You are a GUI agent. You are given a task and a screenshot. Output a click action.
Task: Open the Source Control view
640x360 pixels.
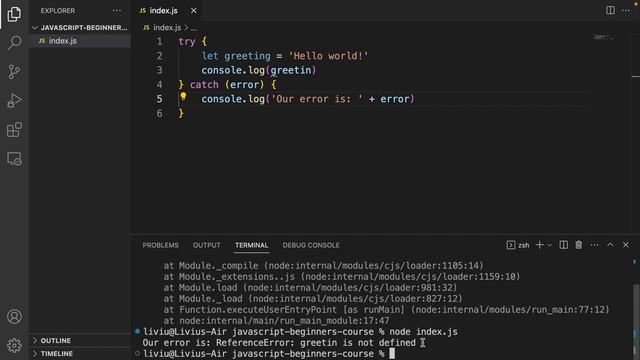14,72
